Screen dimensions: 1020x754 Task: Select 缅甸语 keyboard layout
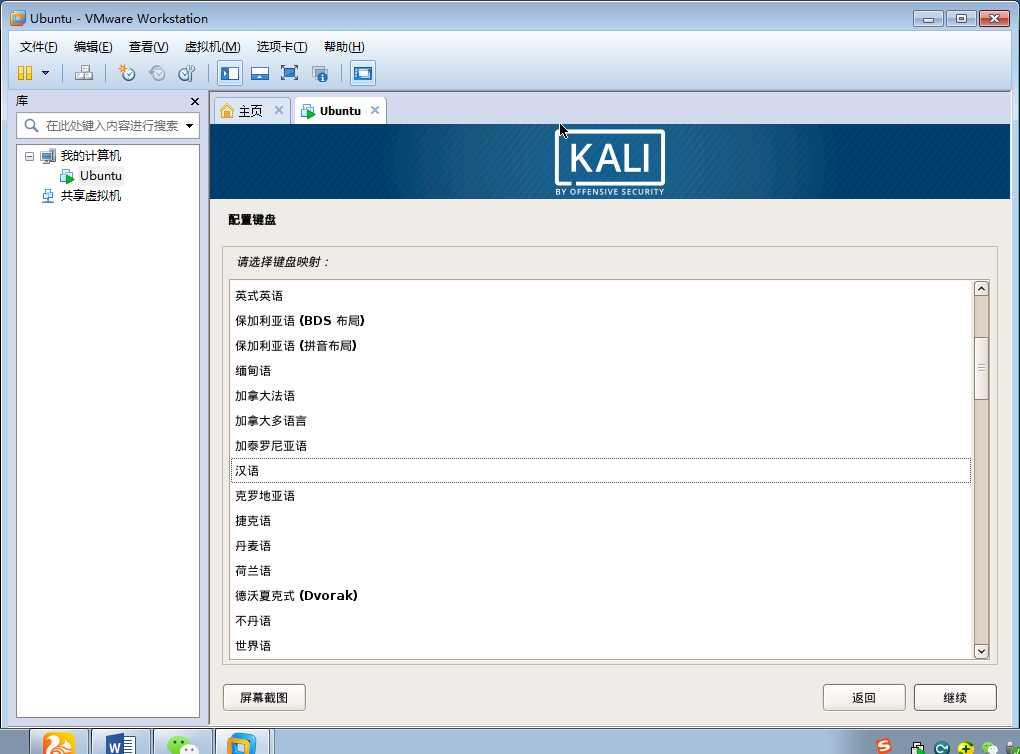click(600, 371)
